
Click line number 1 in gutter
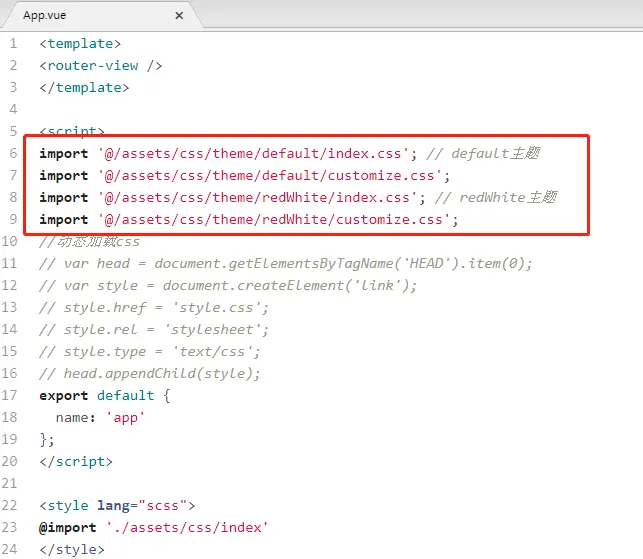(x=14, y=43)
